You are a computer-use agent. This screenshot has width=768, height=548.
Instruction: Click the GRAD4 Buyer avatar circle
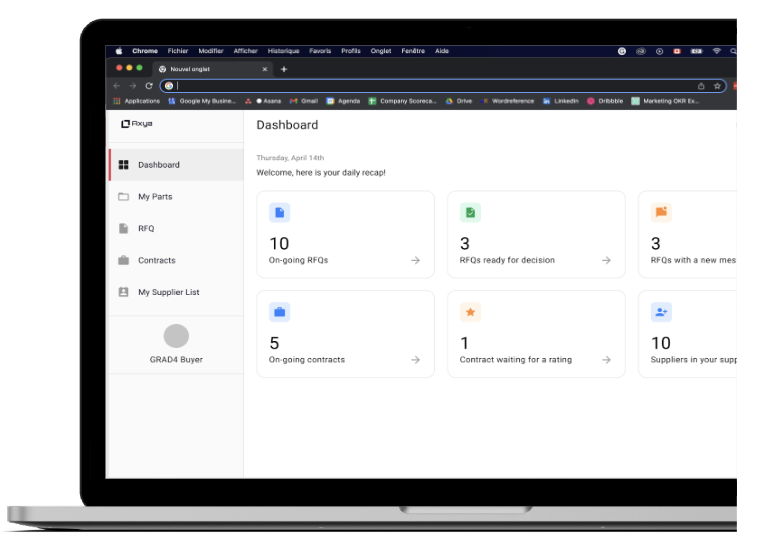pyautogui.click(x=176, y=336)
